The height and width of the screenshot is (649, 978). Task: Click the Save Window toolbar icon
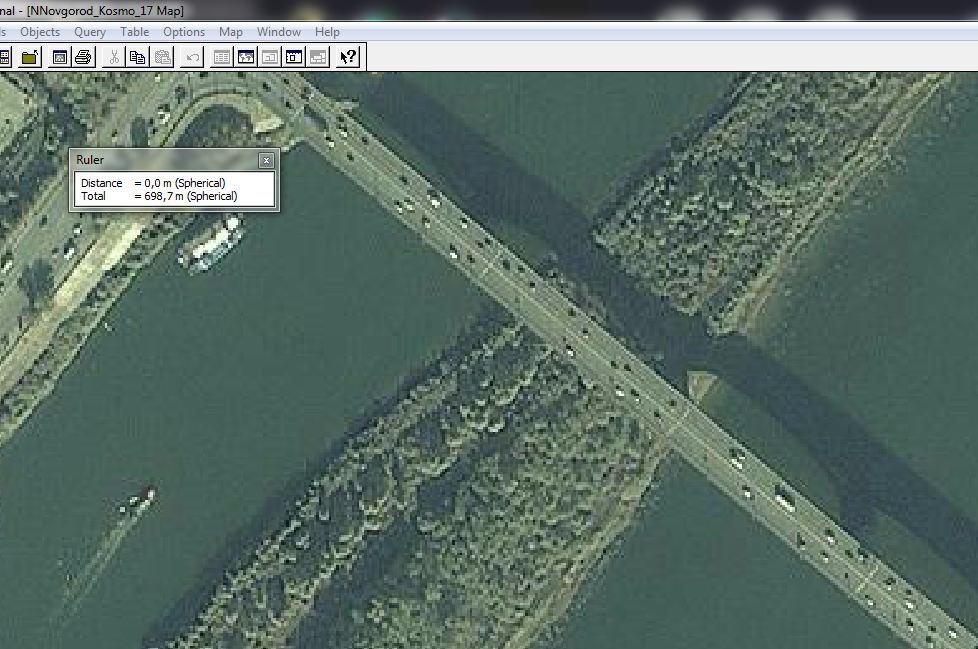click(60, 57)
